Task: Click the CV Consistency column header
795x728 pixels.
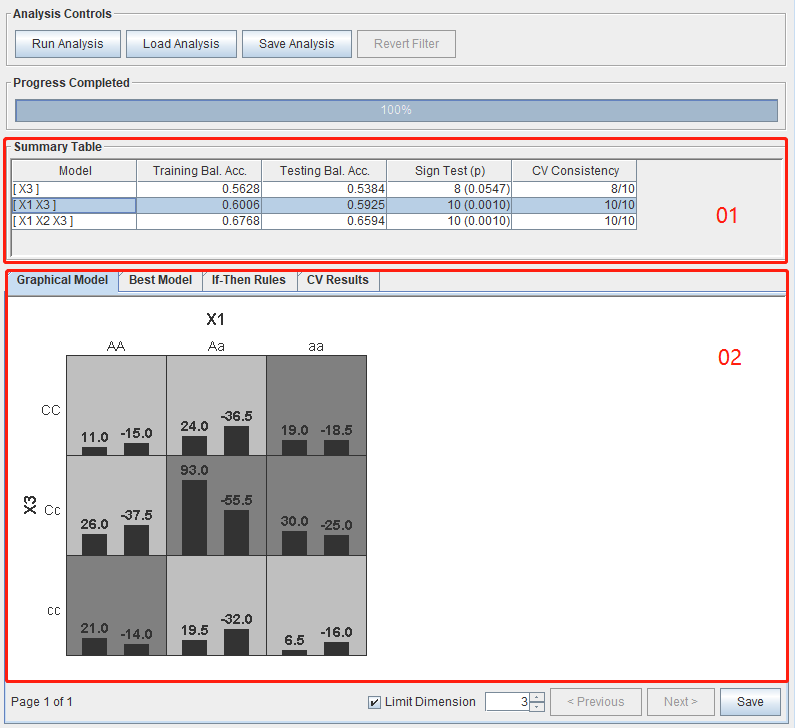Action: click(575, 171)
